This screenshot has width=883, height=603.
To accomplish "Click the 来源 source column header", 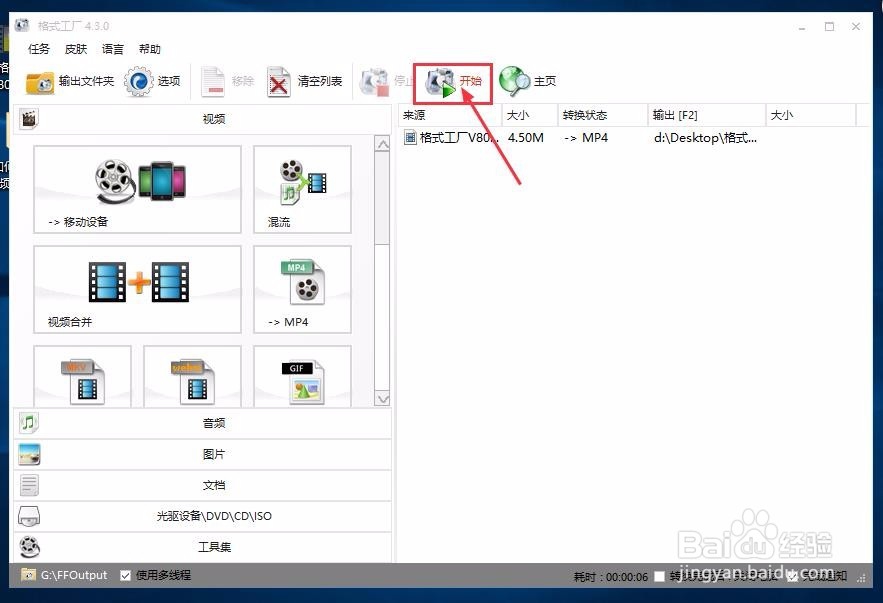I will [x=450, y=115].
